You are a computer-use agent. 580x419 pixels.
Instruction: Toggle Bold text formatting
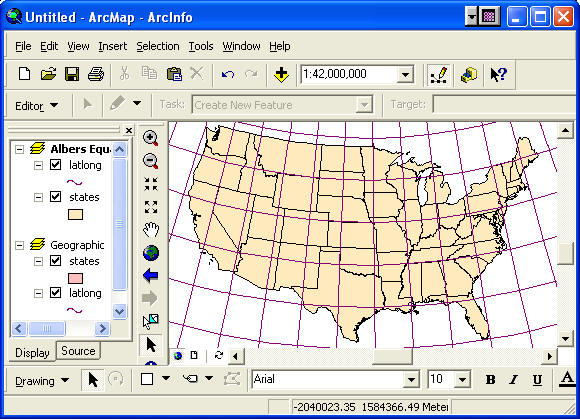[x=490, y=379]
